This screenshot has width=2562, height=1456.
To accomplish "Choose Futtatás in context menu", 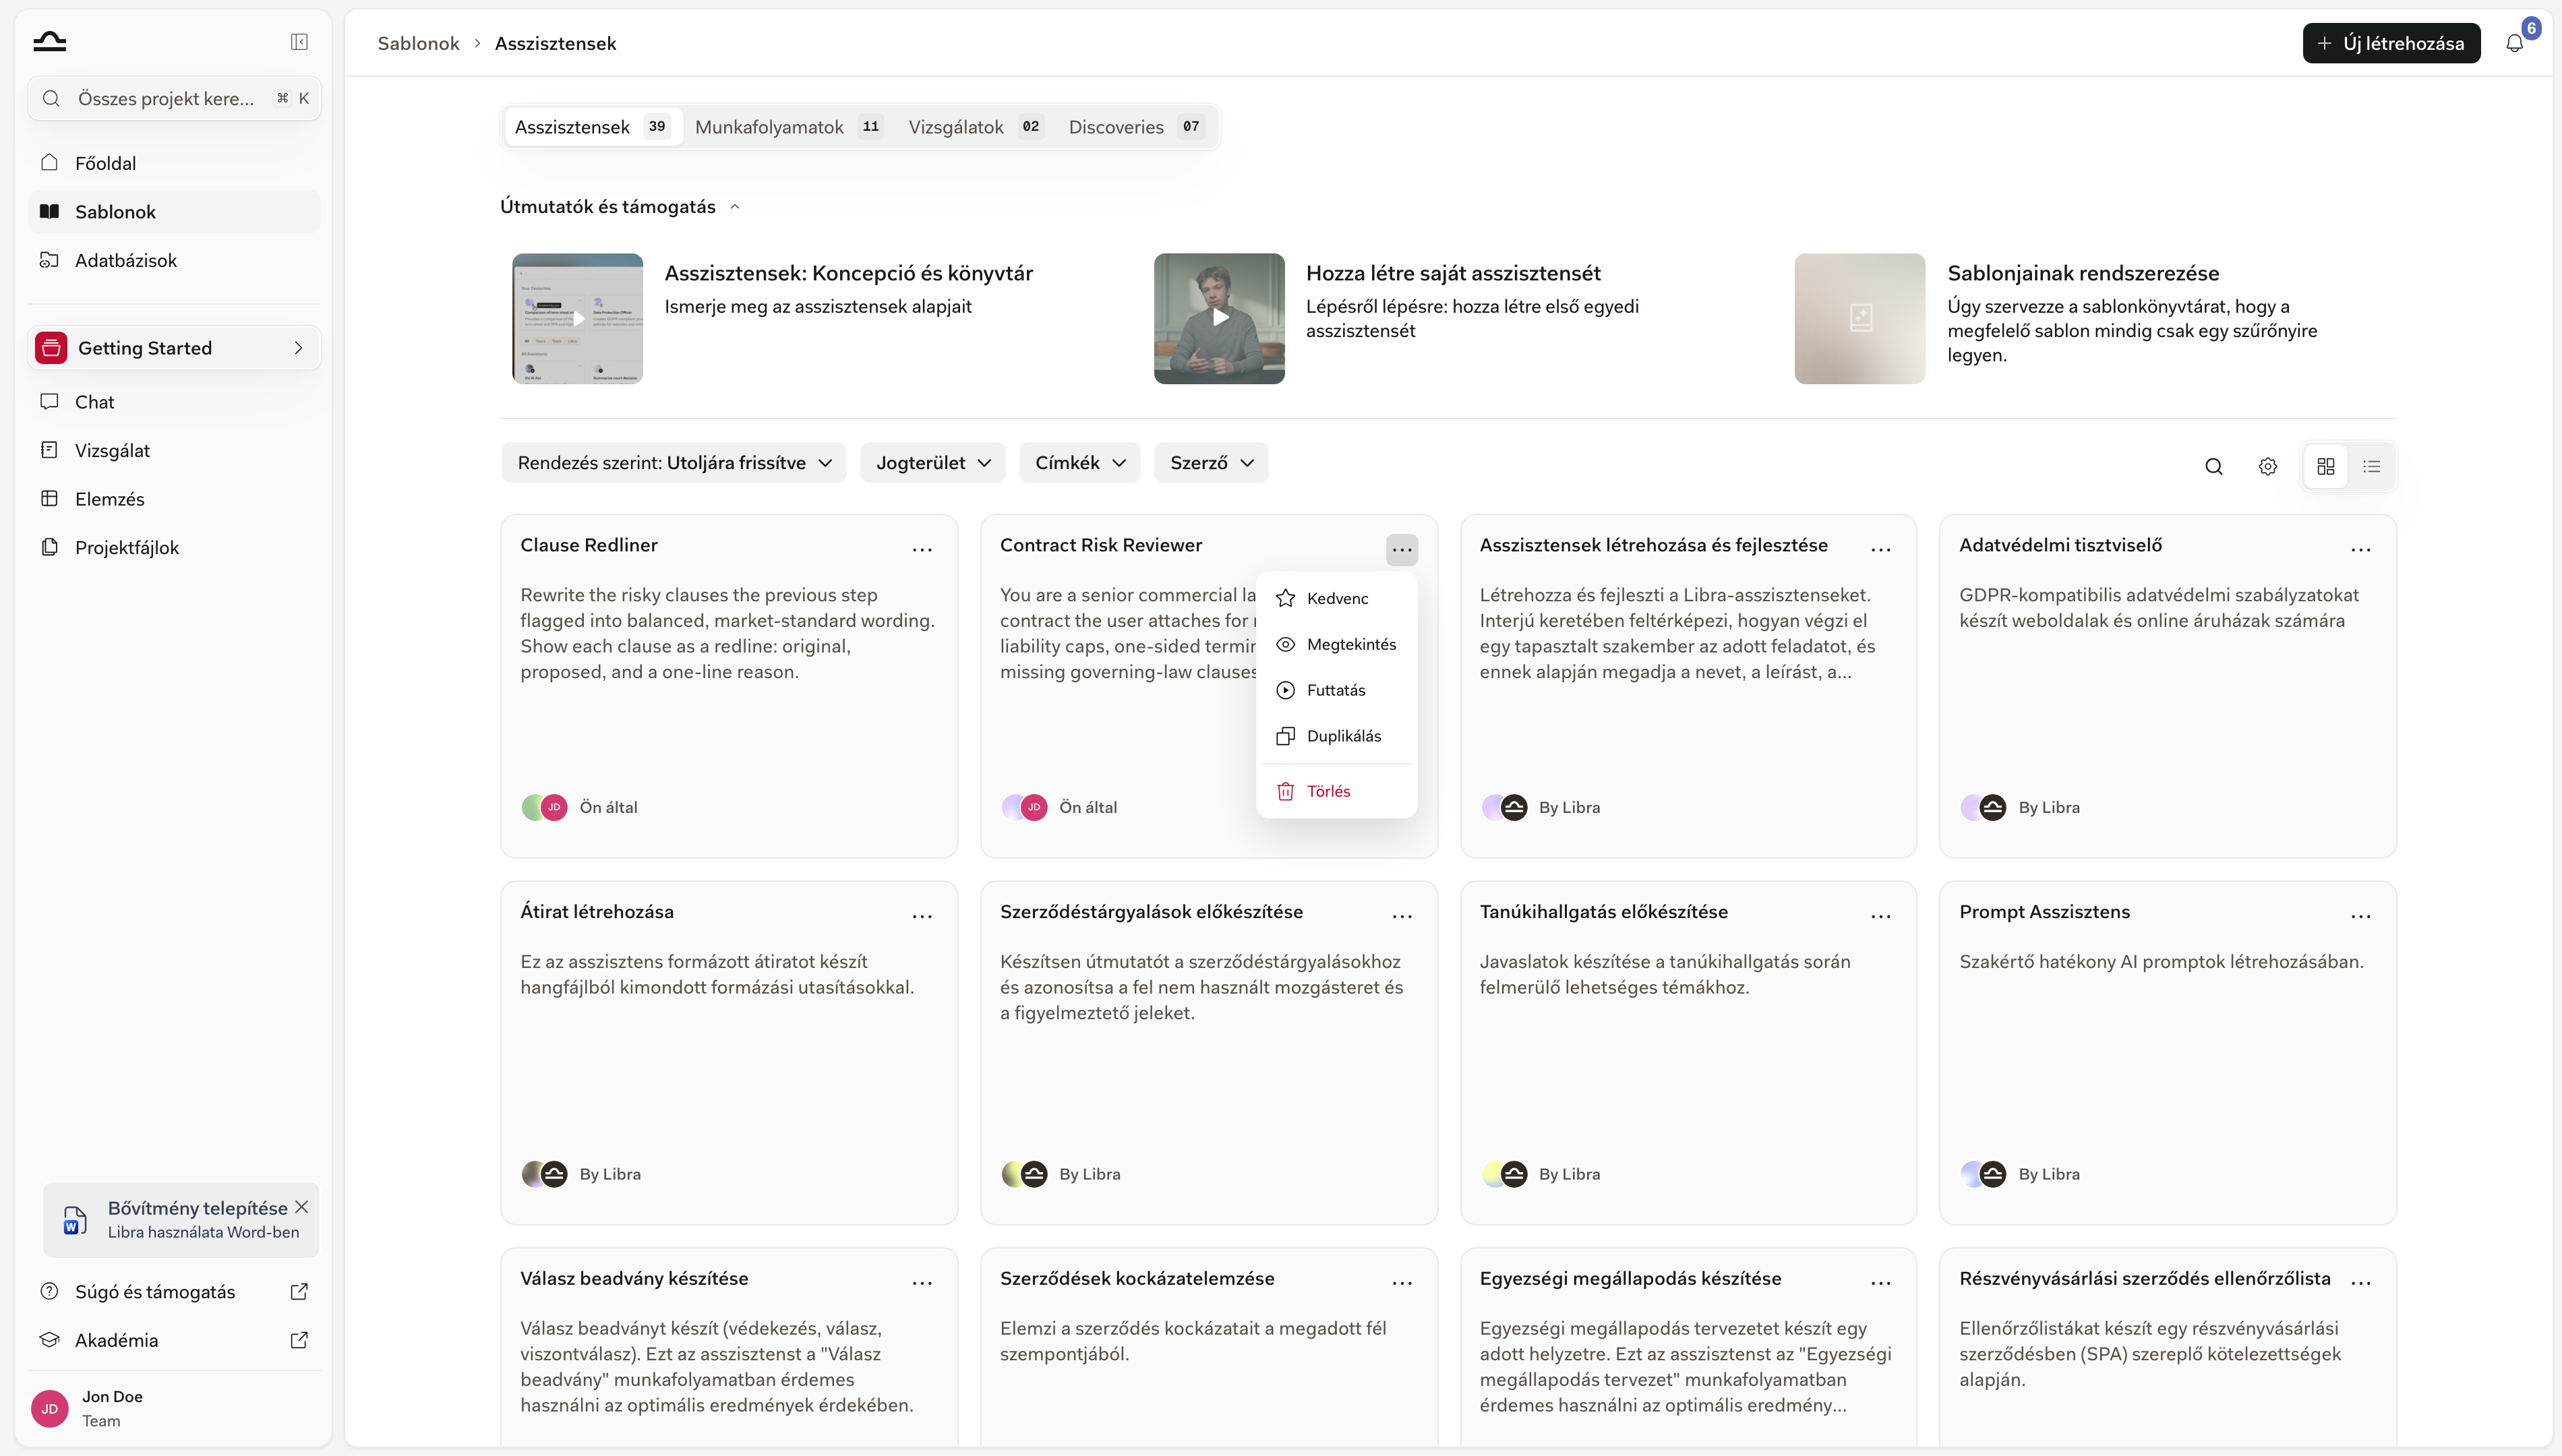I will pos(1336,690).
